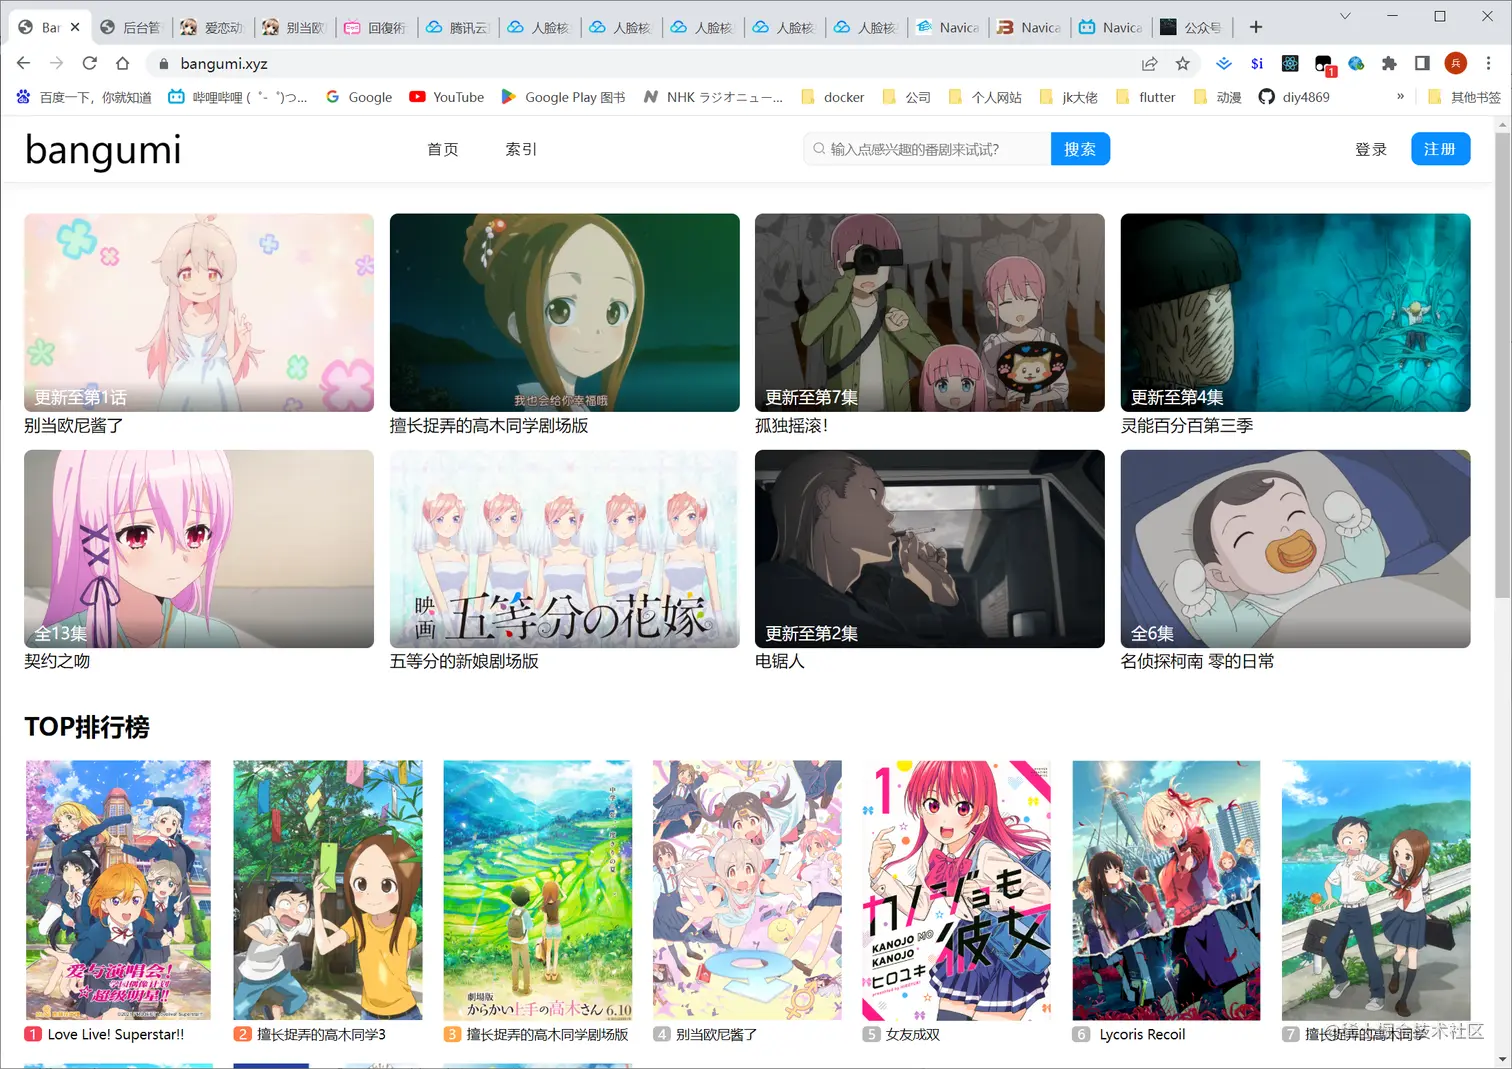Open Lycoris Recoil ranked poster
Viewport: 1512px width, 1069px height.
[1166, 890]
